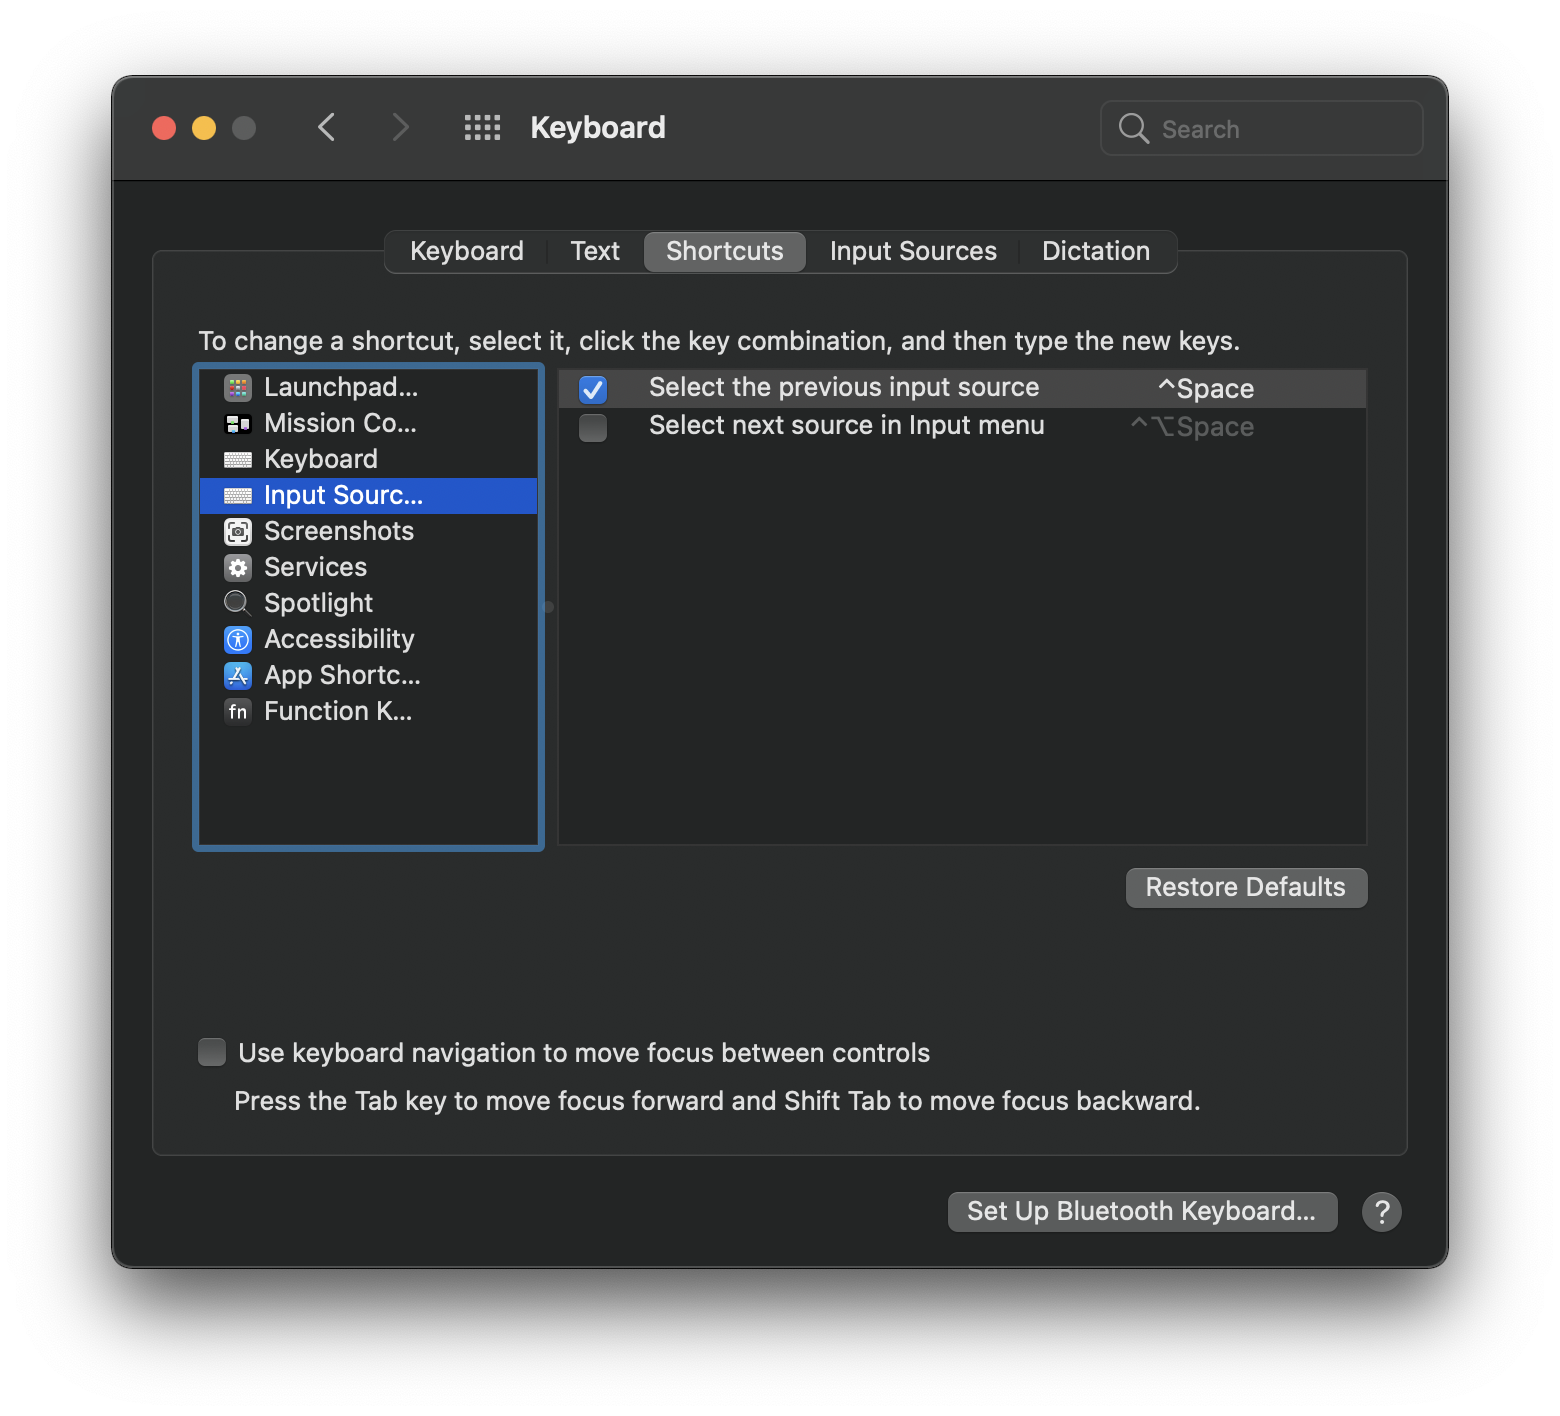Select the Function Keys fn icon

[x=238, y=711]
